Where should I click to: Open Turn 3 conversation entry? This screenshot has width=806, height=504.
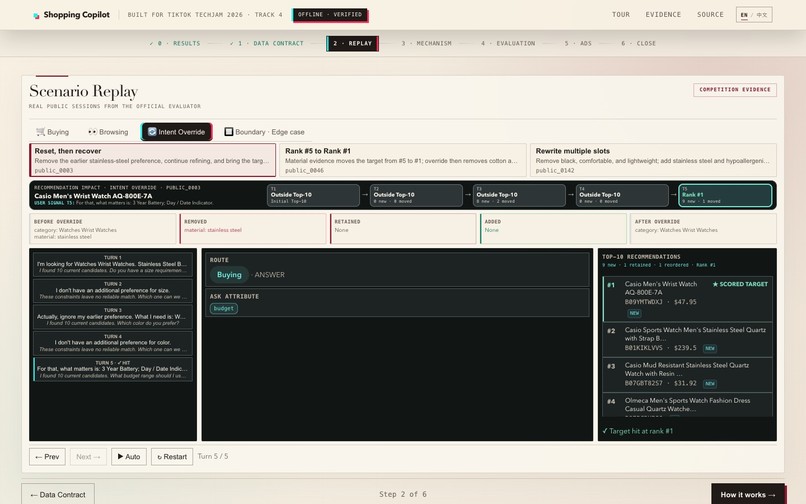[x=113, y=316]
